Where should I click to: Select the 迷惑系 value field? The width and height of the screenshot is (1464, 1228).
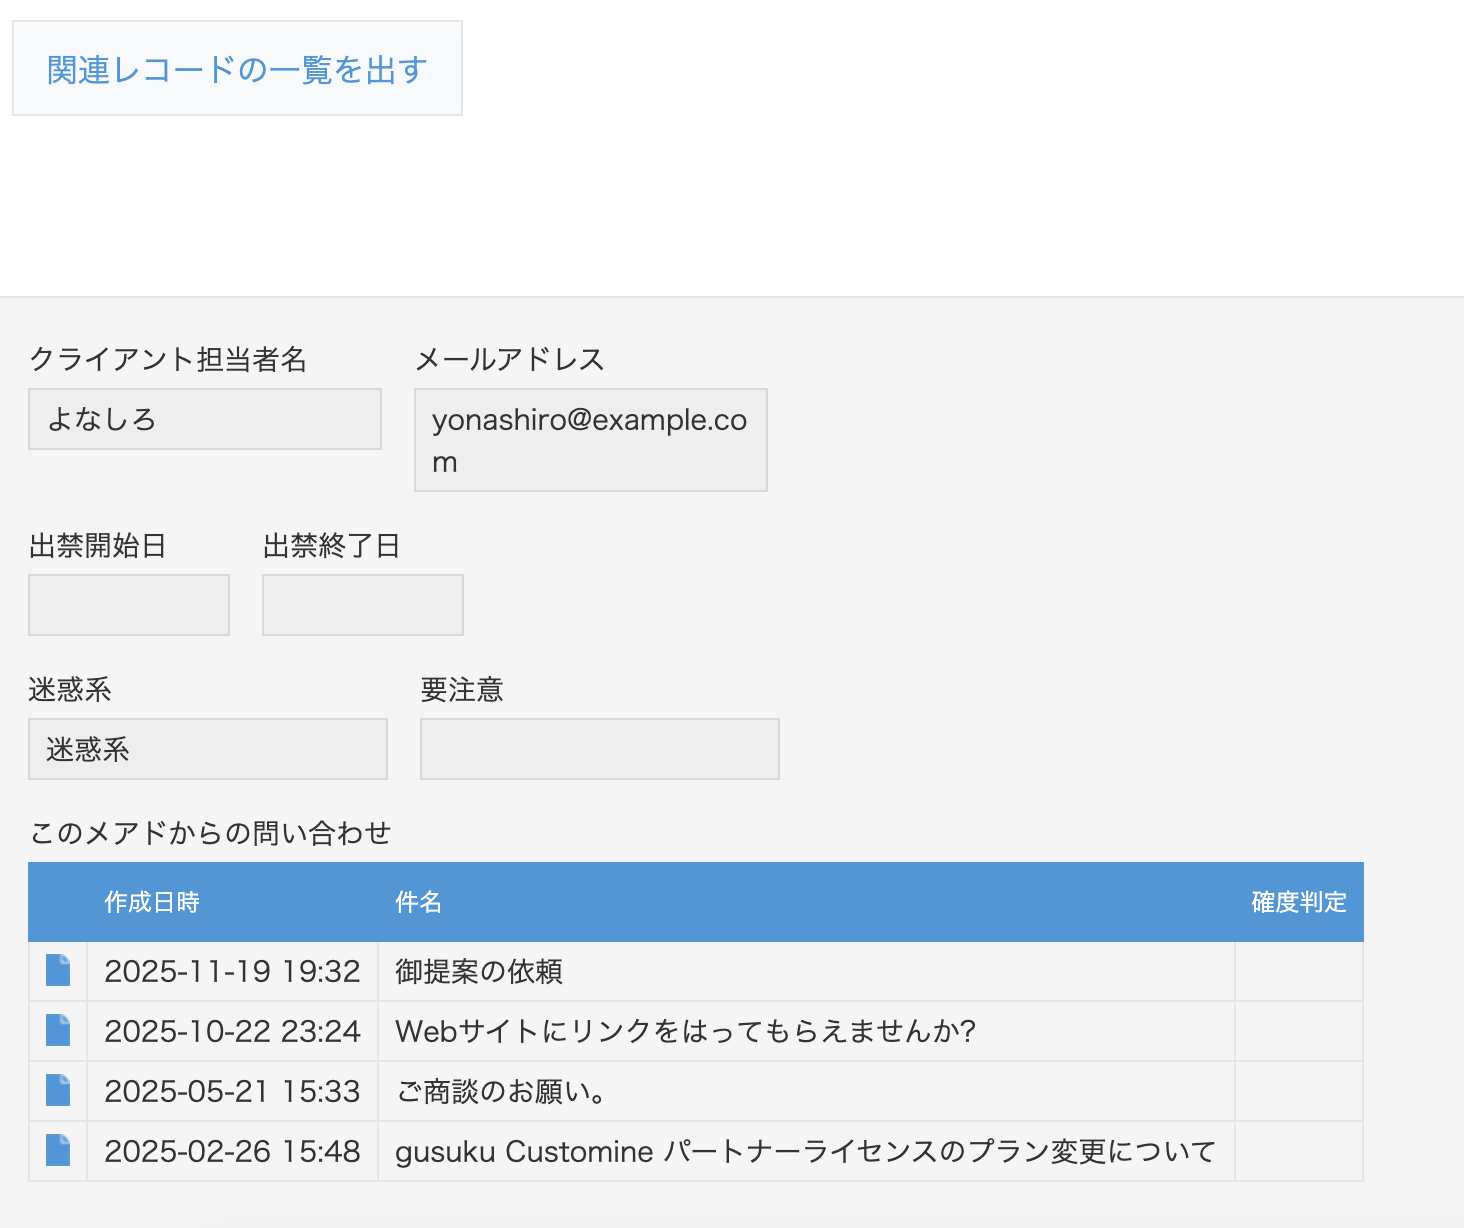[x=208, y=749]
